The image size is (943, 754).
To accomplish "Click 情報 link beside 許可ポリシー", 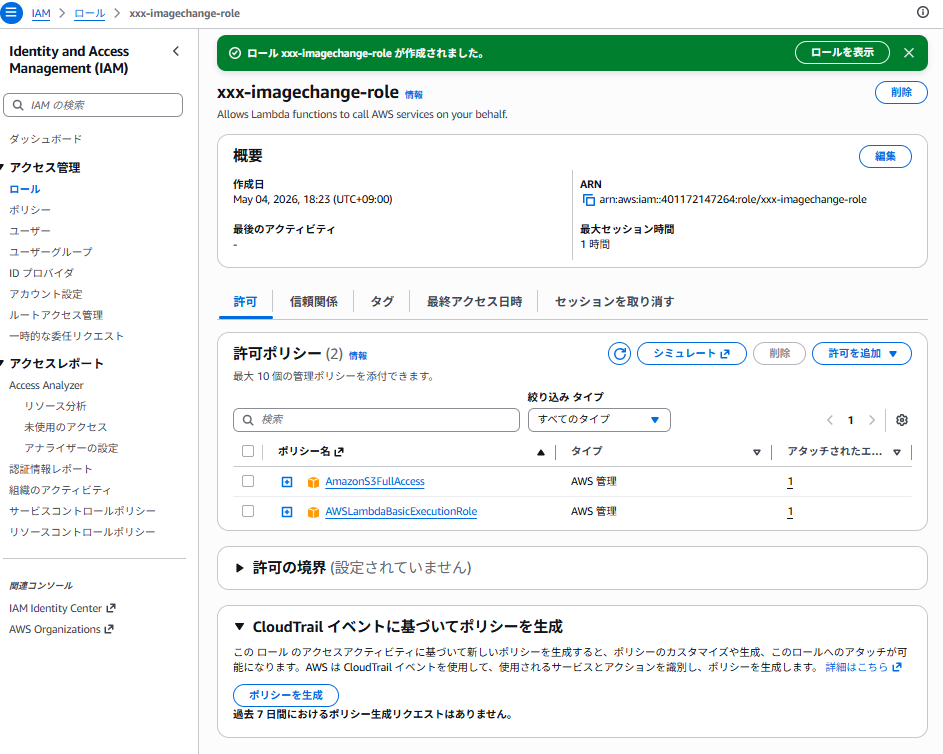I will (358, 356).
